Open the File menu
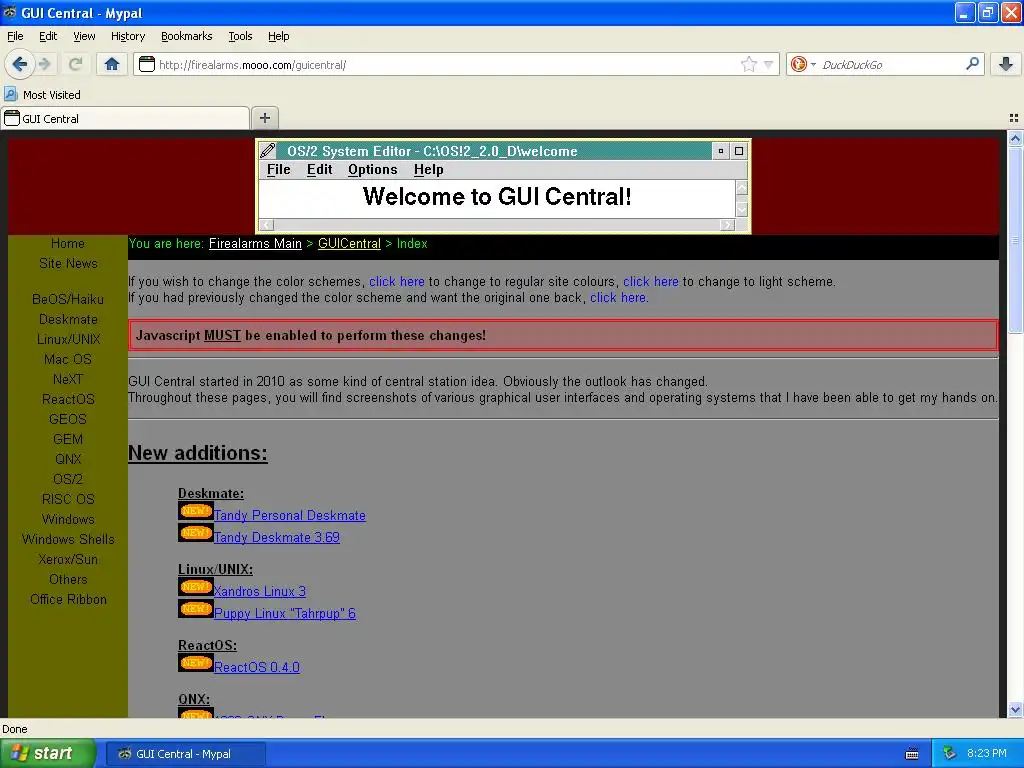 tap(15, 36)
